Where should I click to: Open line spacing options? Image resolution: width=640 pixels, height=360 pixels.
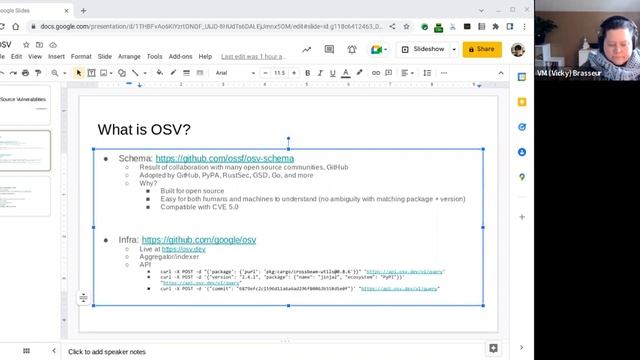(x=427, y=73)
